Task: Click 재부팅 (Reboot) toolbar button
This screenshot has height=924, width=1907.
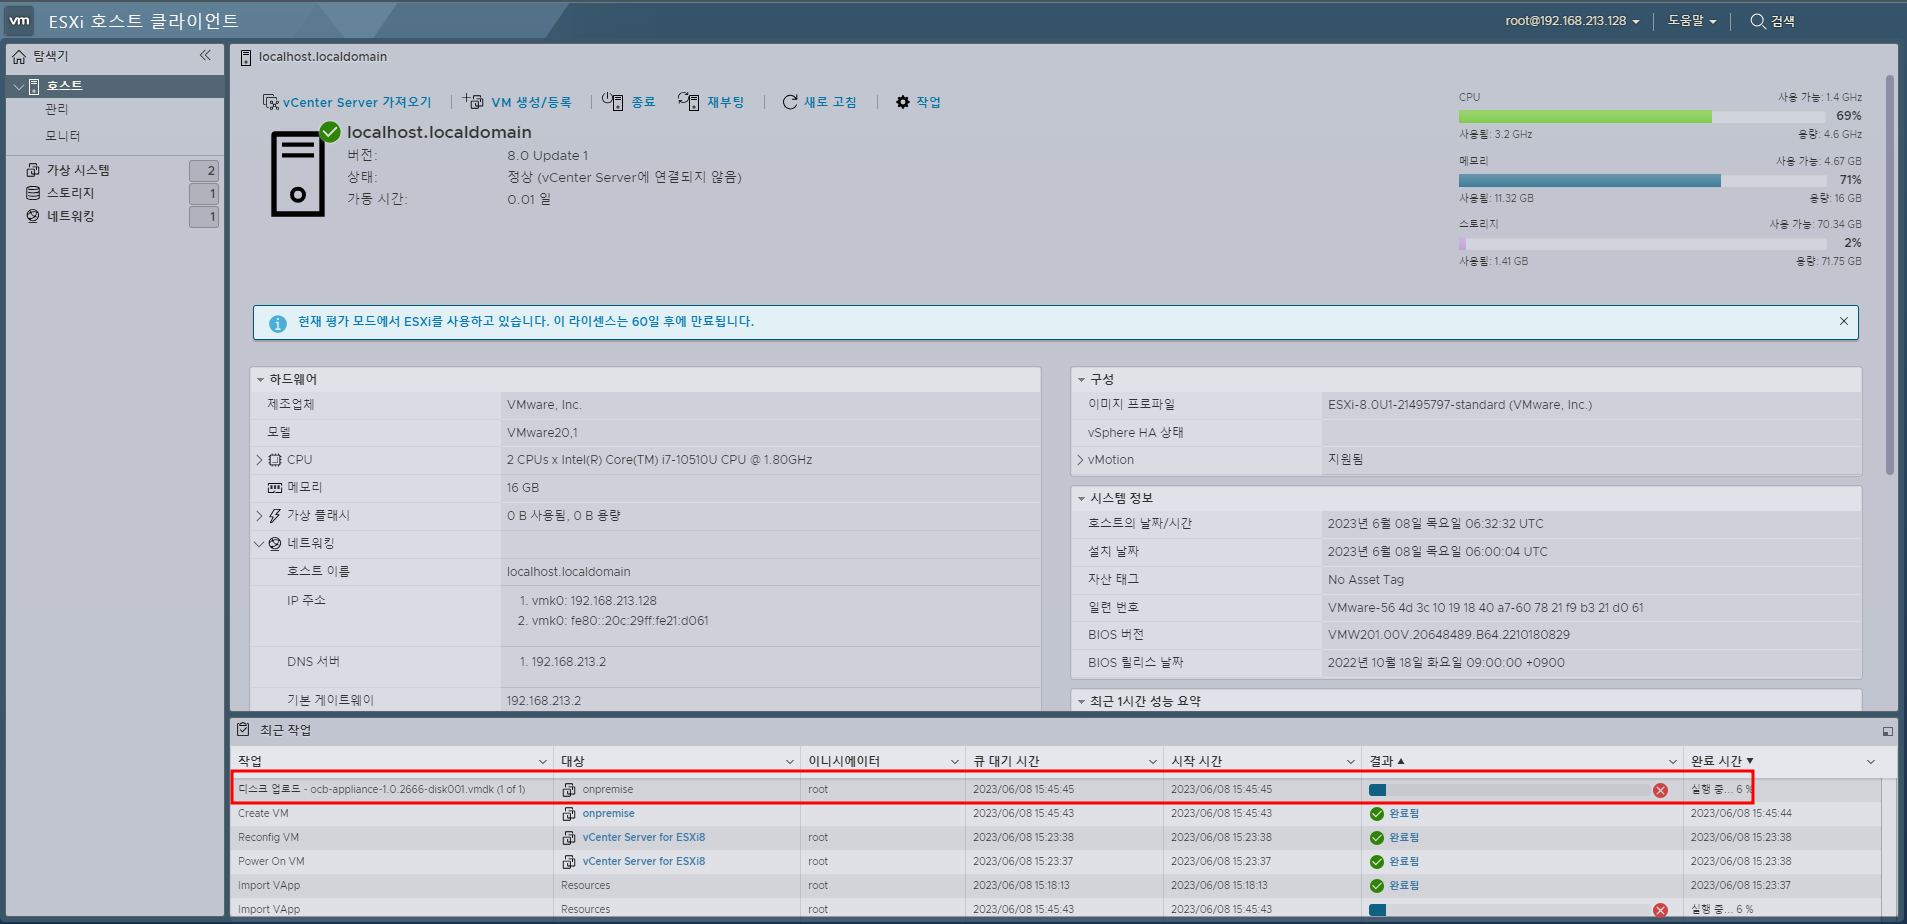Action: (x=711, y=102)
